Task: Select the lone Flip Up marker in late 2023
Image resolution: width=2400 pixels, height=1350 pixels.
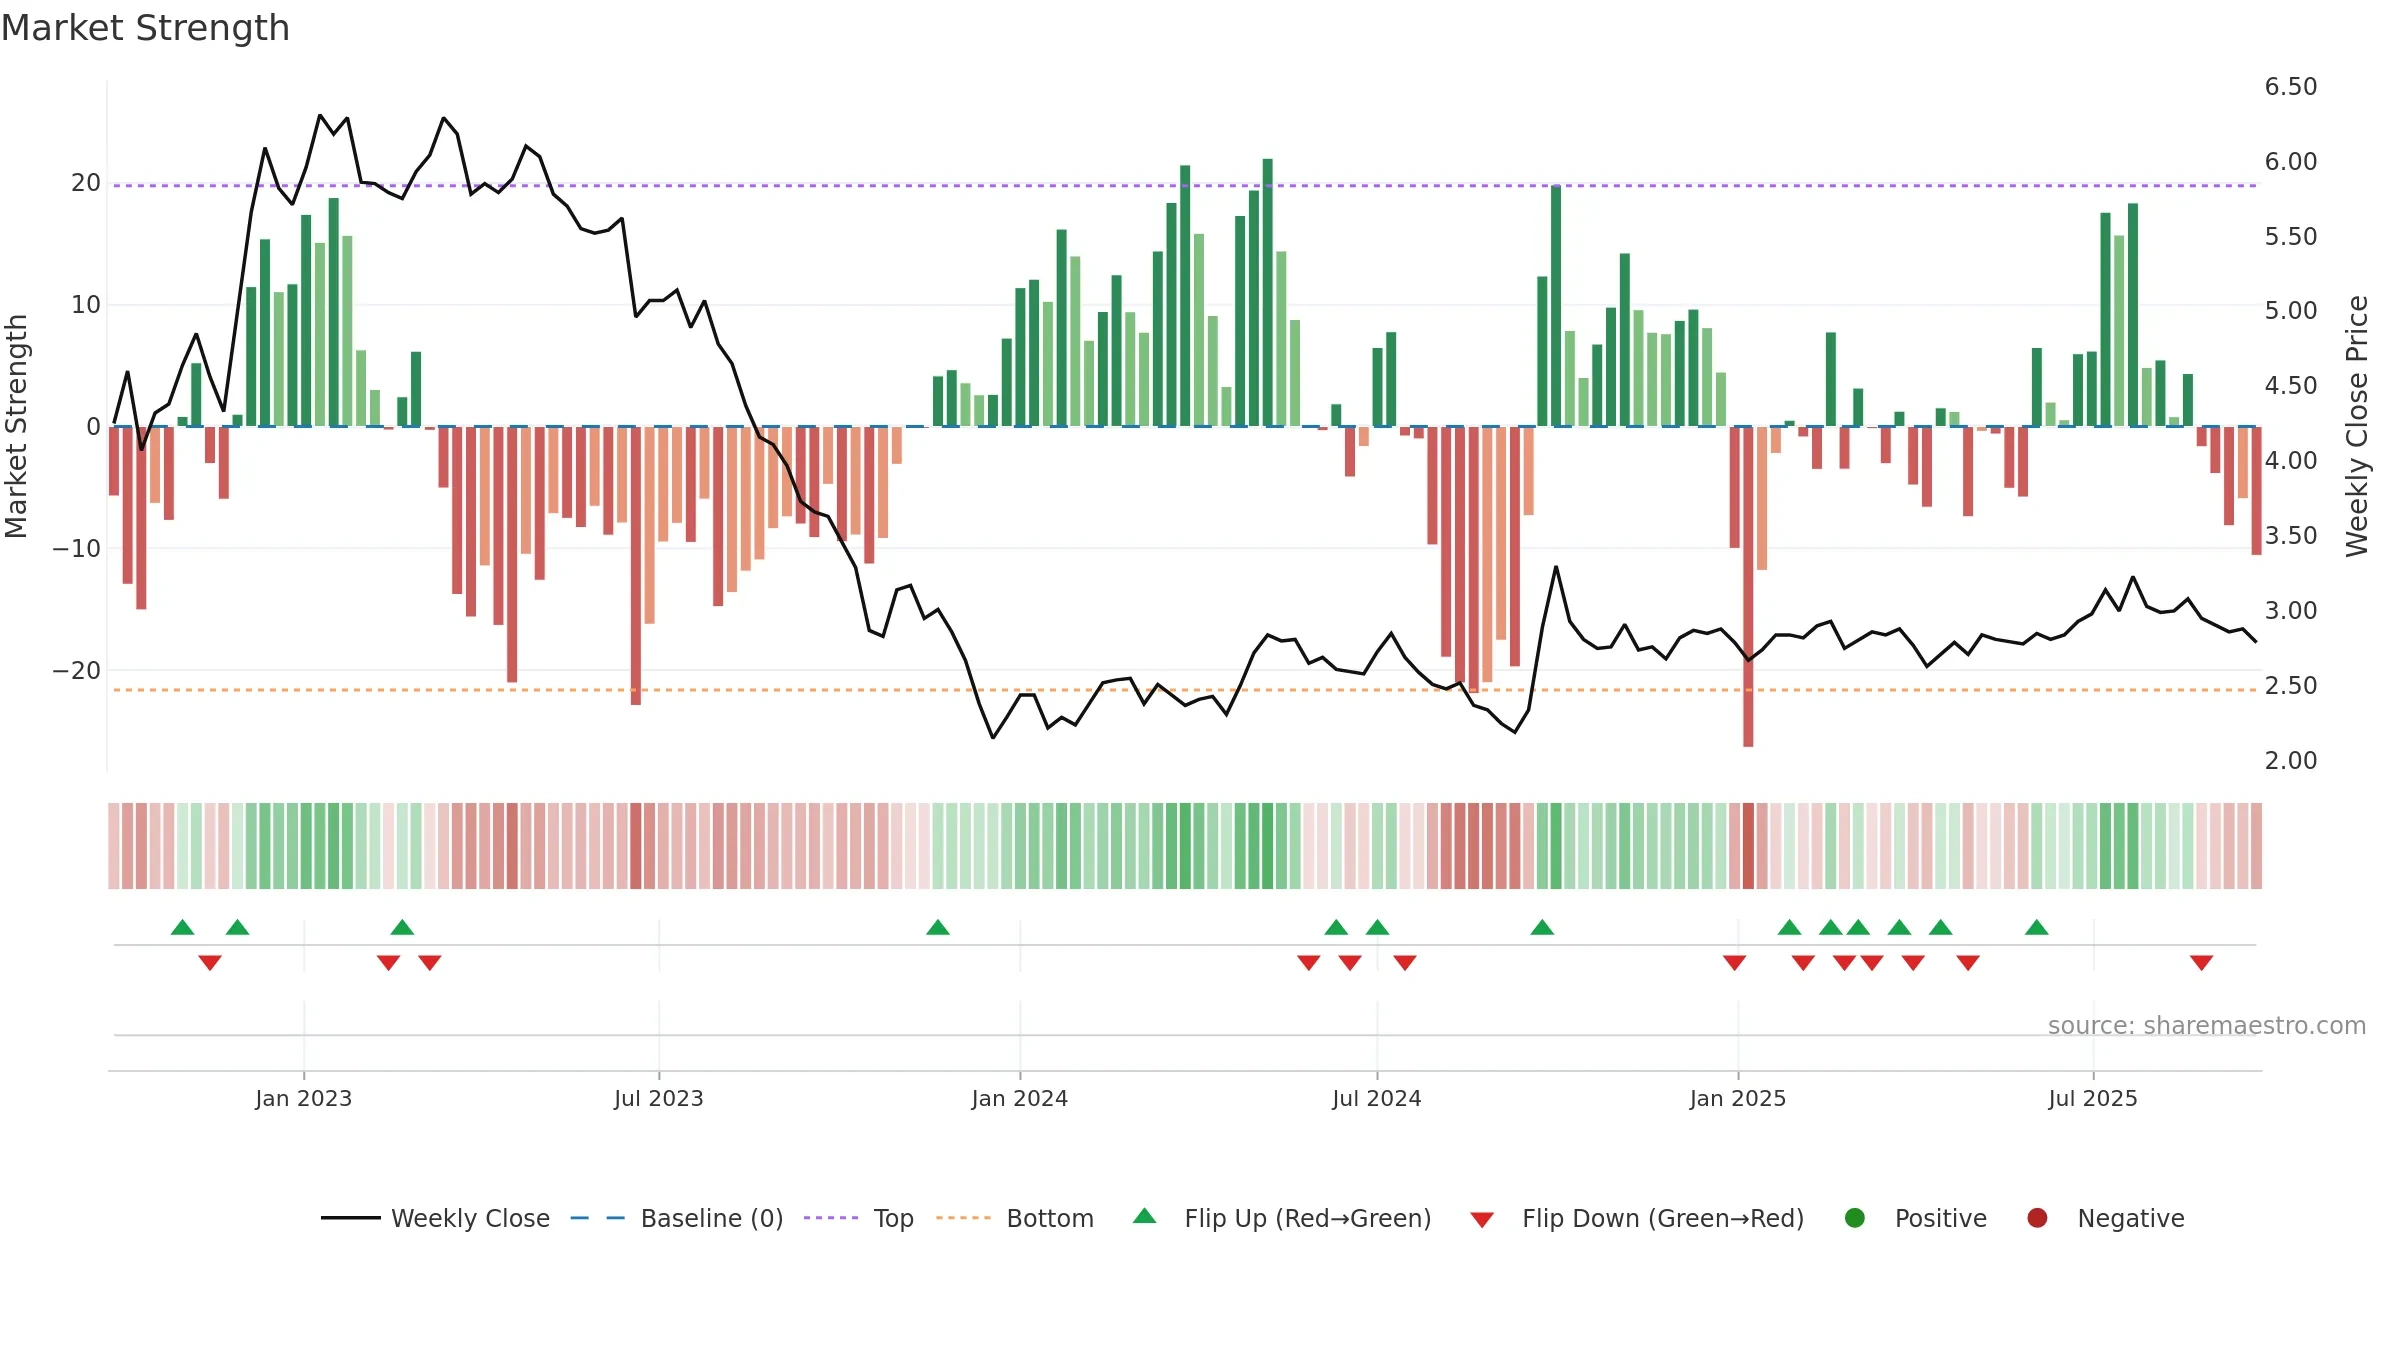Action: click(x=938, y=927)
